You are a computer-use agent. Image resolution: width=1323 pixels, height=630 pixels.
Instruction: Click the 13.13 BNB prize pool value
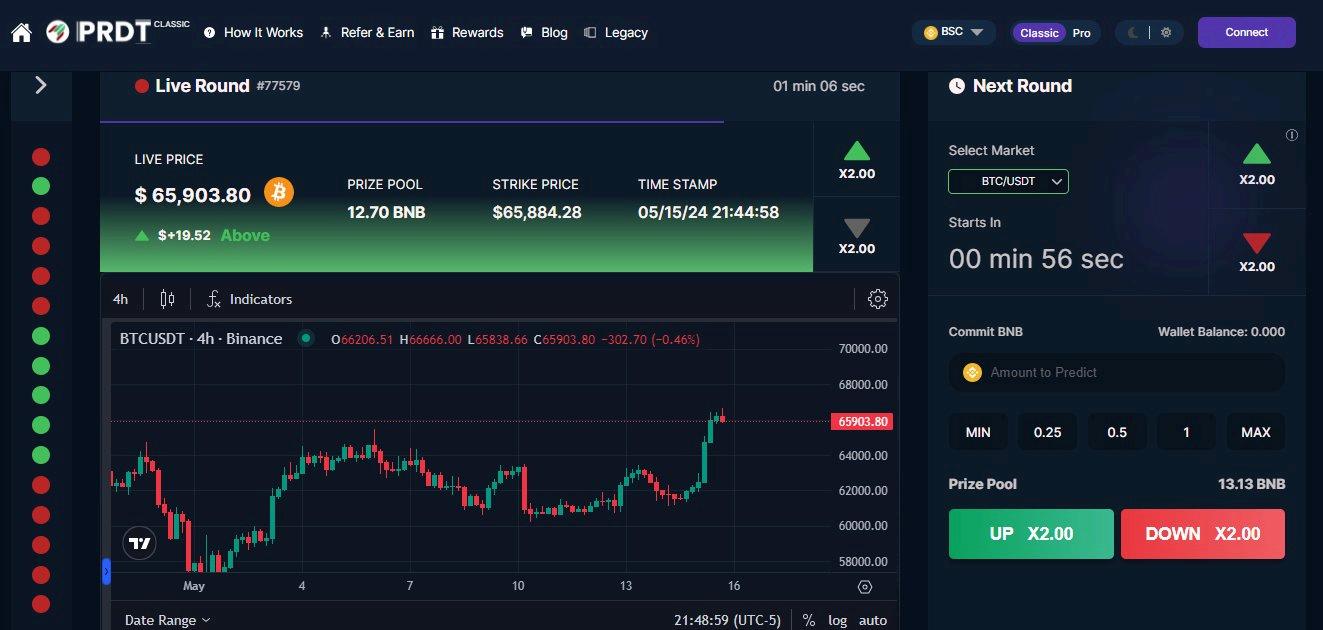[x=1251, y=484]
